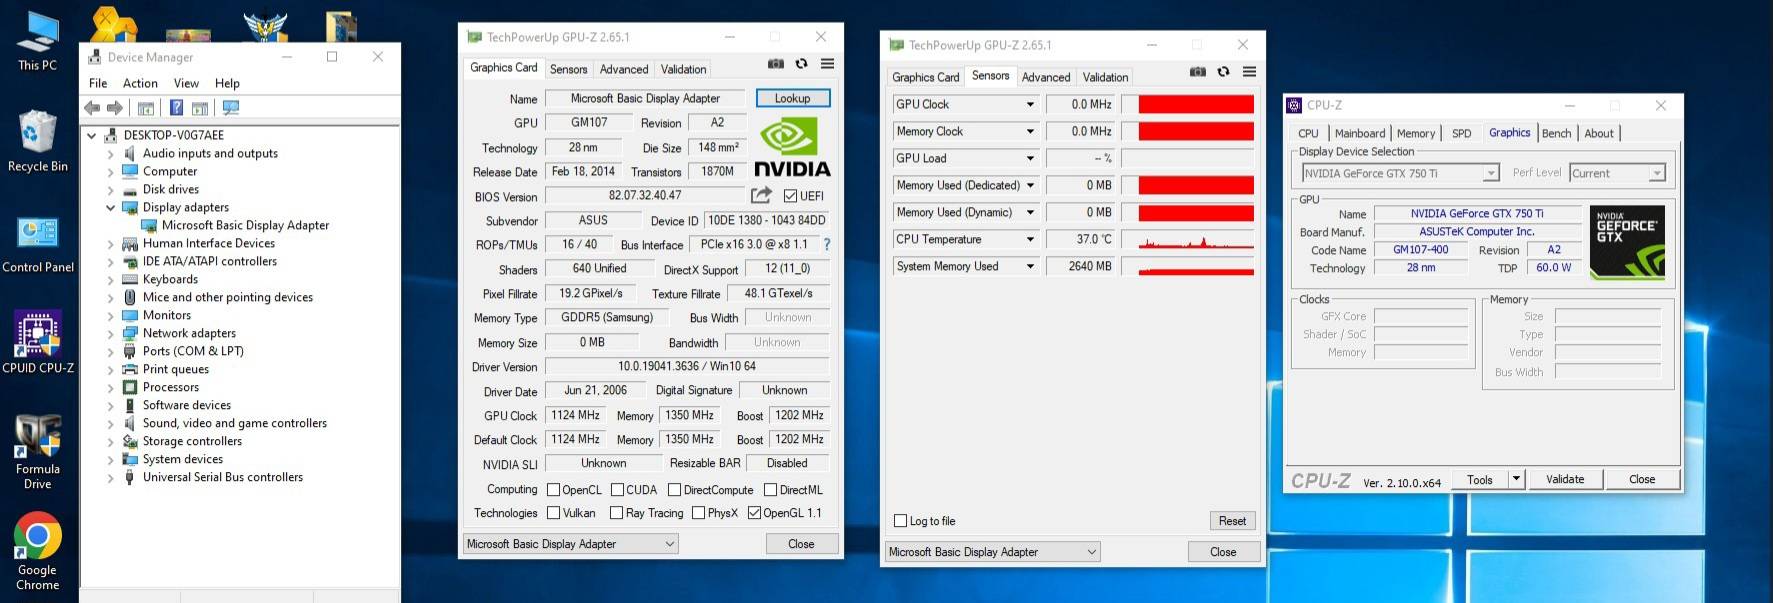This screenshot has width=1773, height=603.
Task: Toggle the UEFI checkbox in GPU-Z
Action: point(791,196)
